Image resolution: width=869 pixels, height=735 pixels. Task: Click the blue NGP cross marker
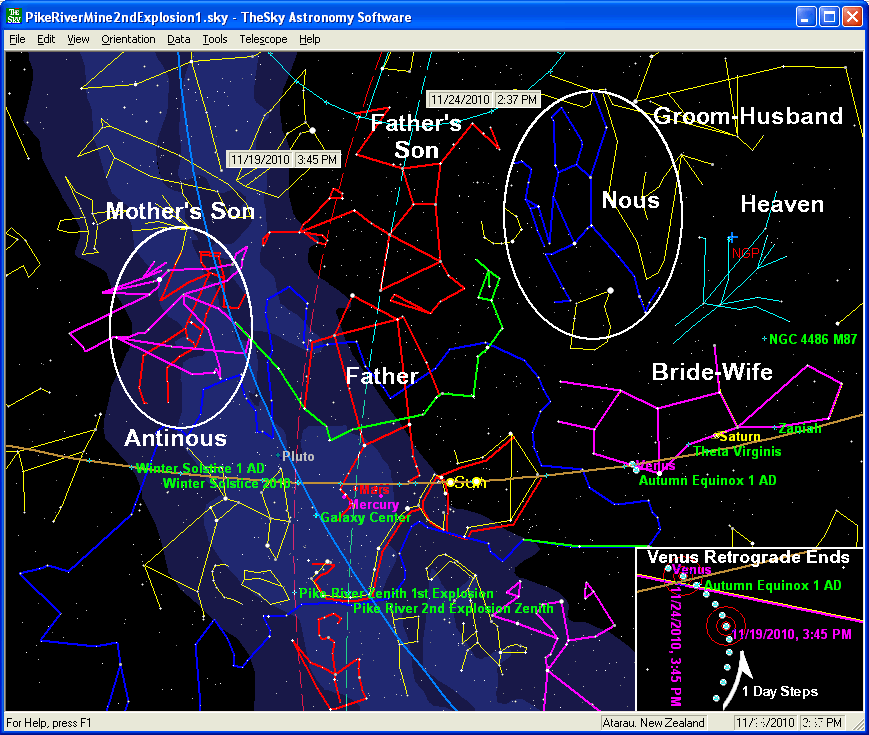click(x=731, y=237)
